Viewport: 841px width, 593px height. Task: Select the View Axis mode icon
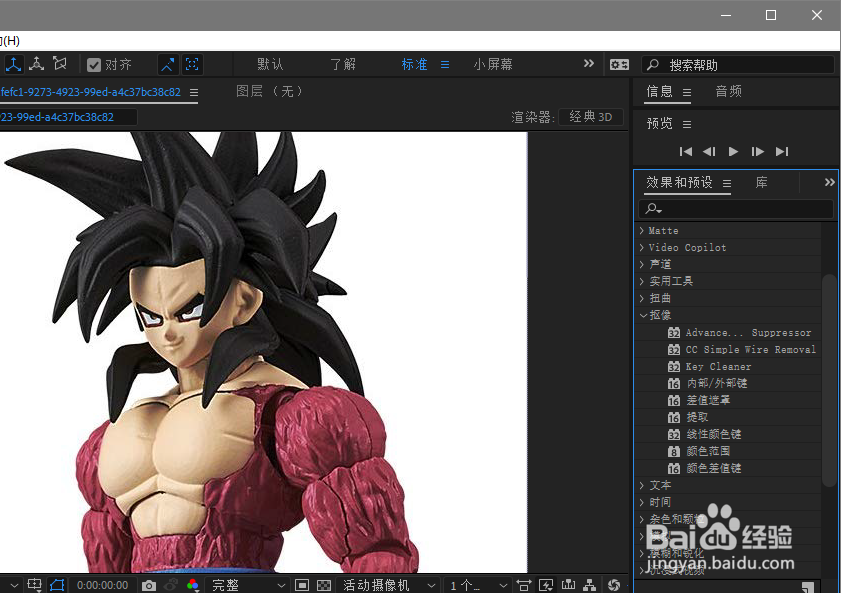click(x=60, y=64)
